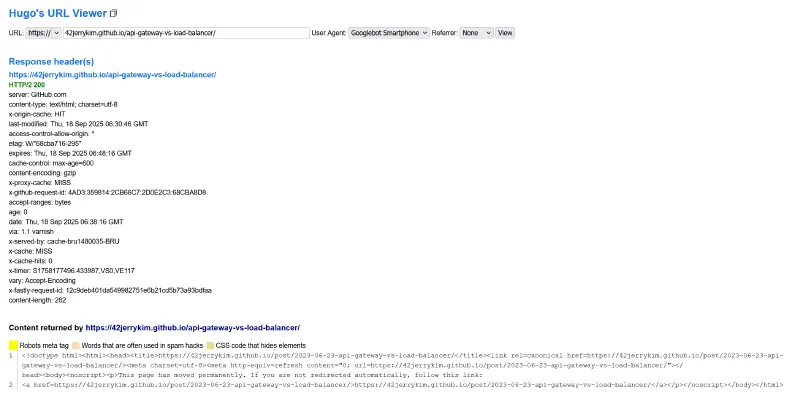Click the doctype html source line
Screen dimensions: 800x398
[403, 365]
